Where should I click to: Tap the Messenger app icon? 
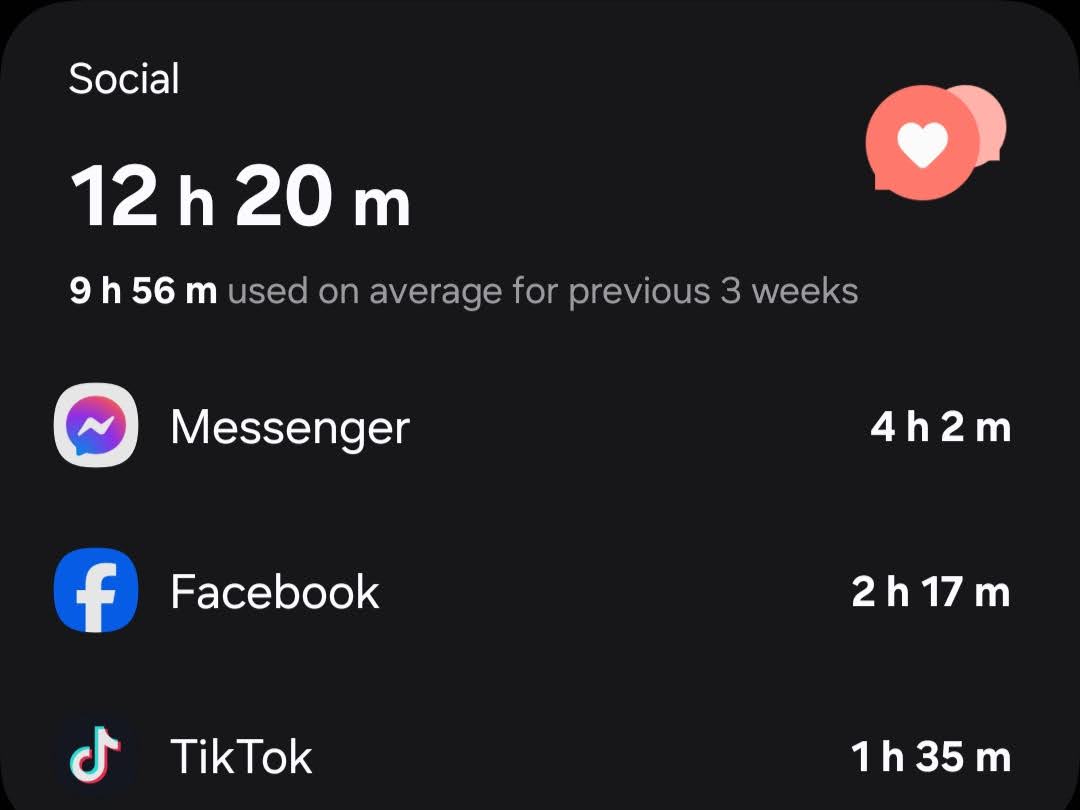click(x=96, y=425)
